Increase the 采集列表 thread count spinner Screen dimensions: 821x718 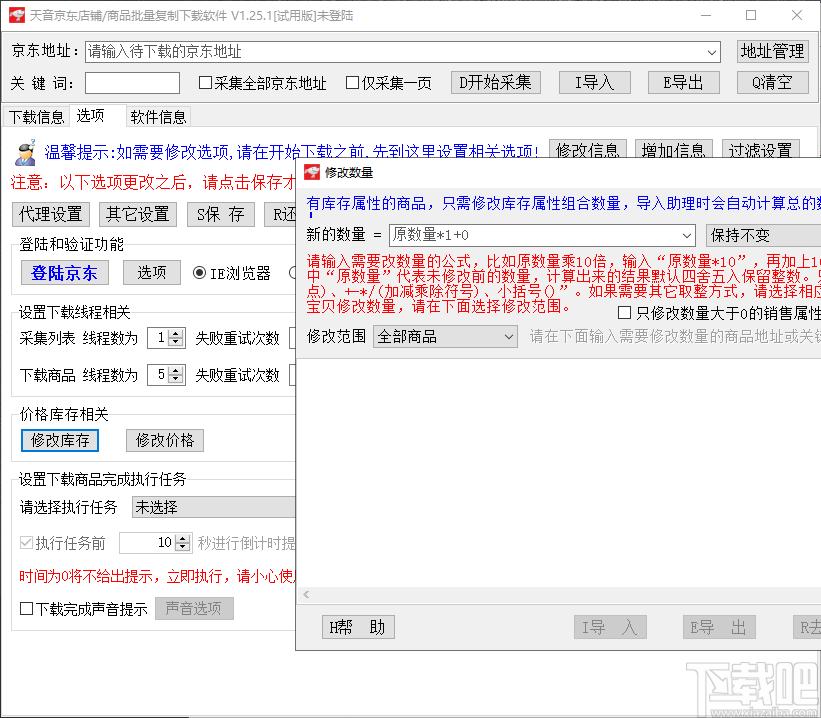coord(176,334)
